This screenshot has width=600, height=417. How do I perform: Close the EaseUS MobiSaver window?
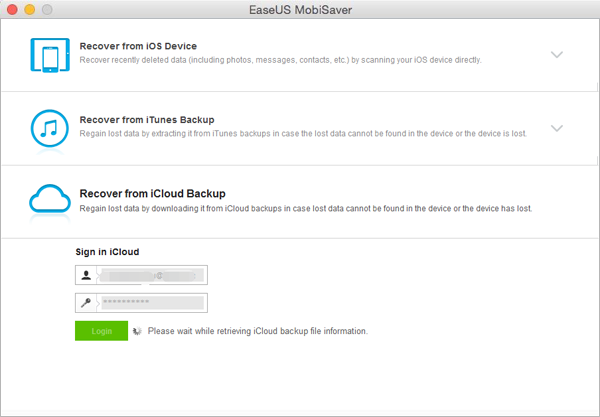pyautogui.click(x=12, y=9)
